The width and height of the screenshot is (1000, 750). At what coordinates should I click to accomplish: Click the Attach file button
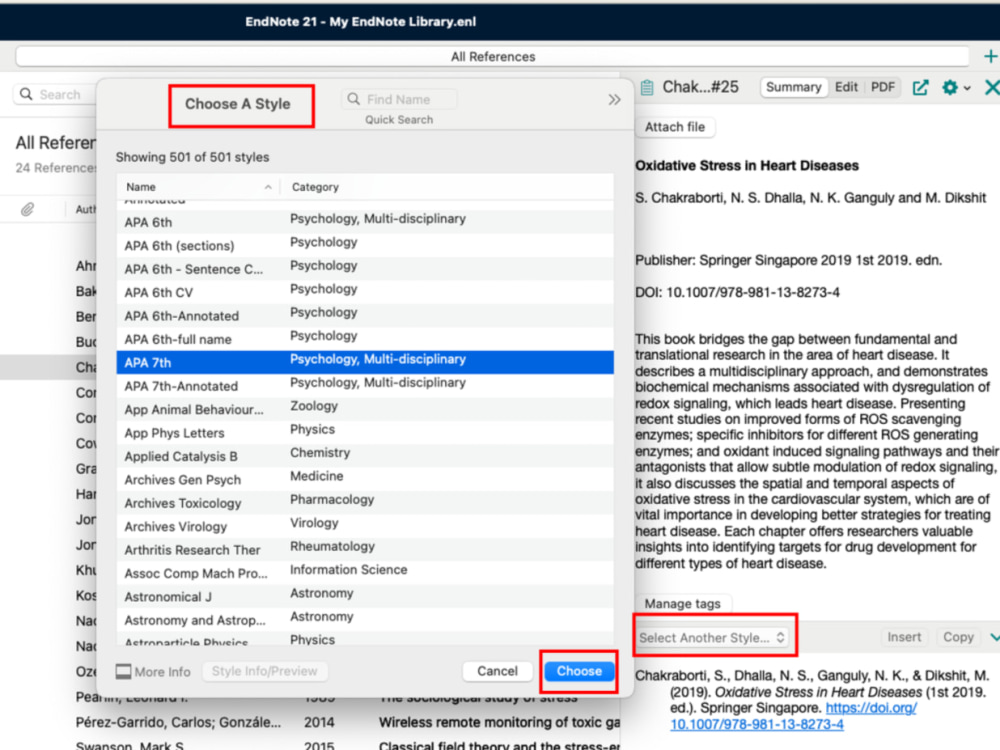coord(675,127)
